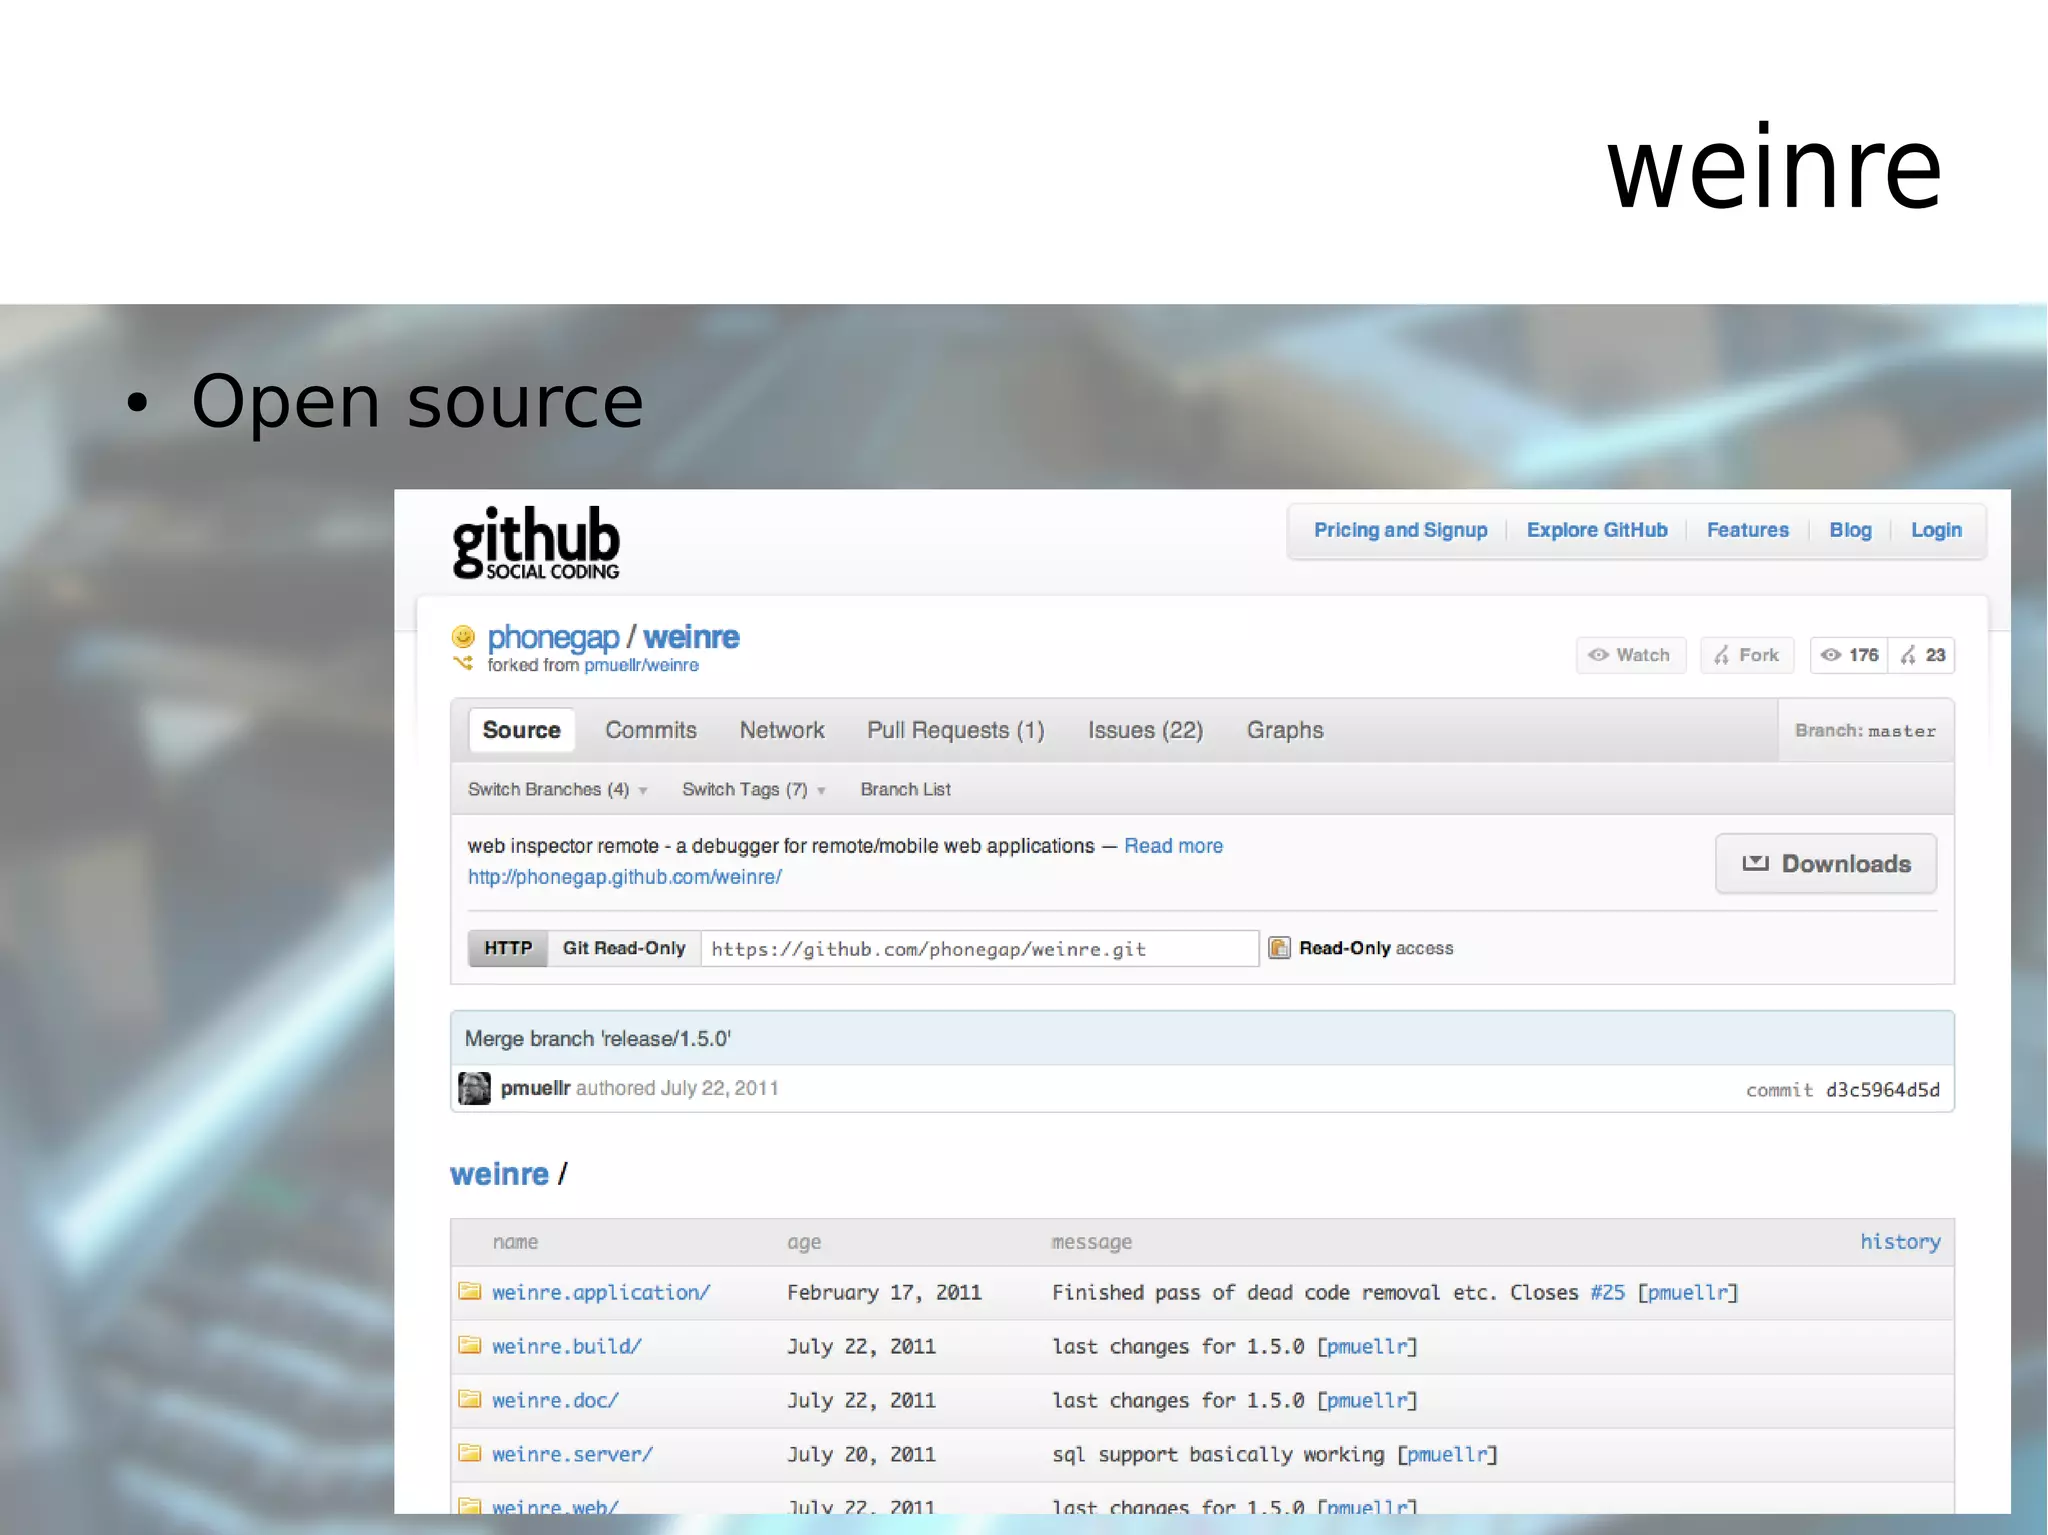Click the clipboard copy icon beside the git URL

point(1279,948)
